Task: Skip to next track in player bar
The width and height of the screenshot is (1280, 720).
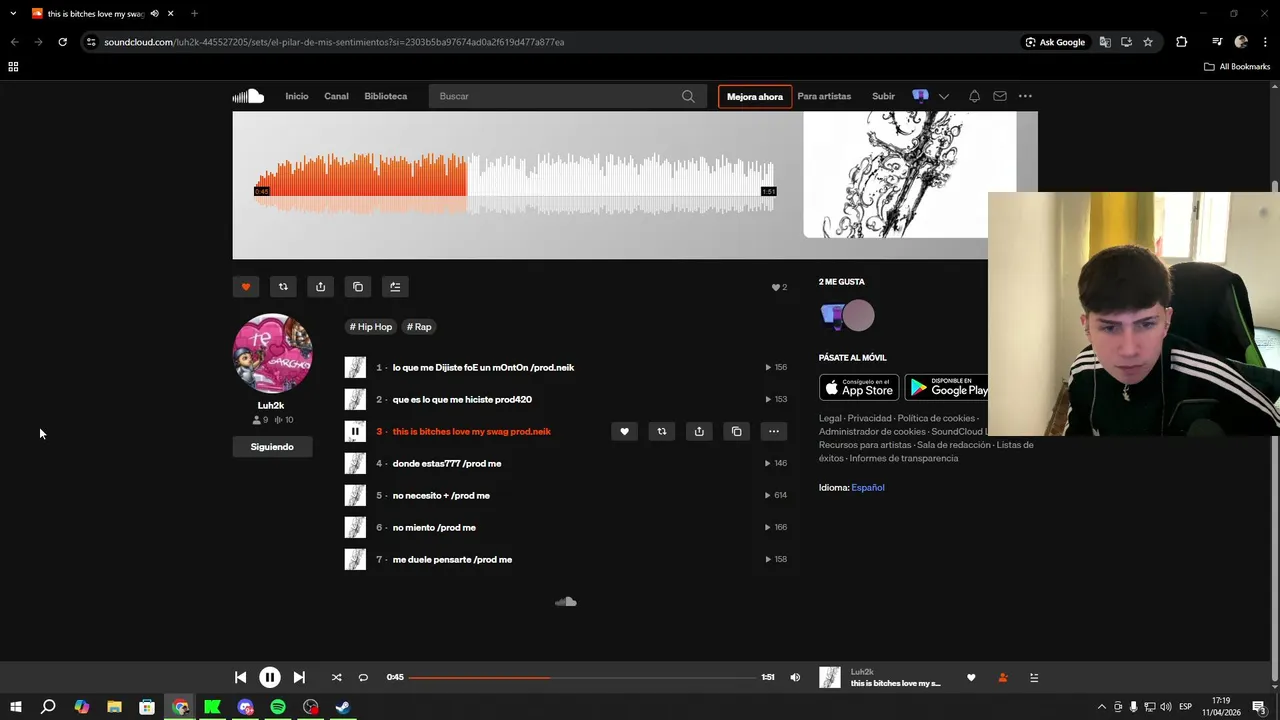Action: (299, 677)
